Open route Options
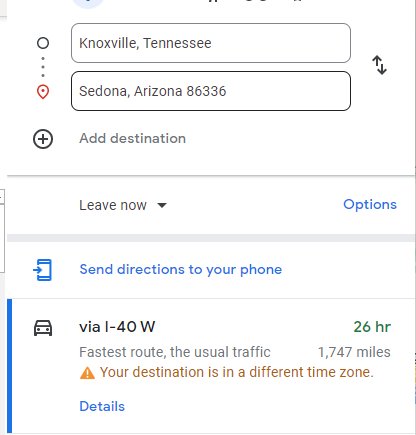Screen dimensions: 416x435 click(370, 204)
